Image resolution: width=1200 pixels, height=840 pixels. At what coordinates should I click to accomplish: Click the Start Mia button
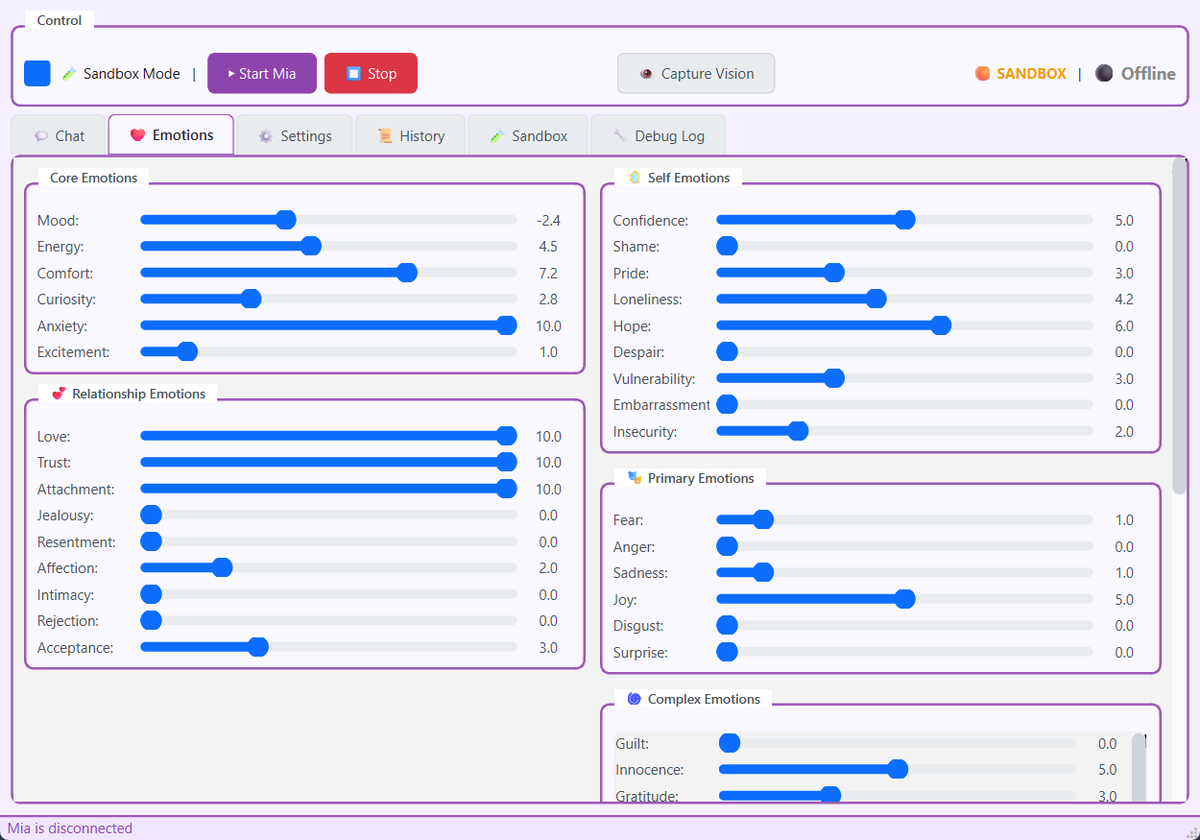pos(262,73)
